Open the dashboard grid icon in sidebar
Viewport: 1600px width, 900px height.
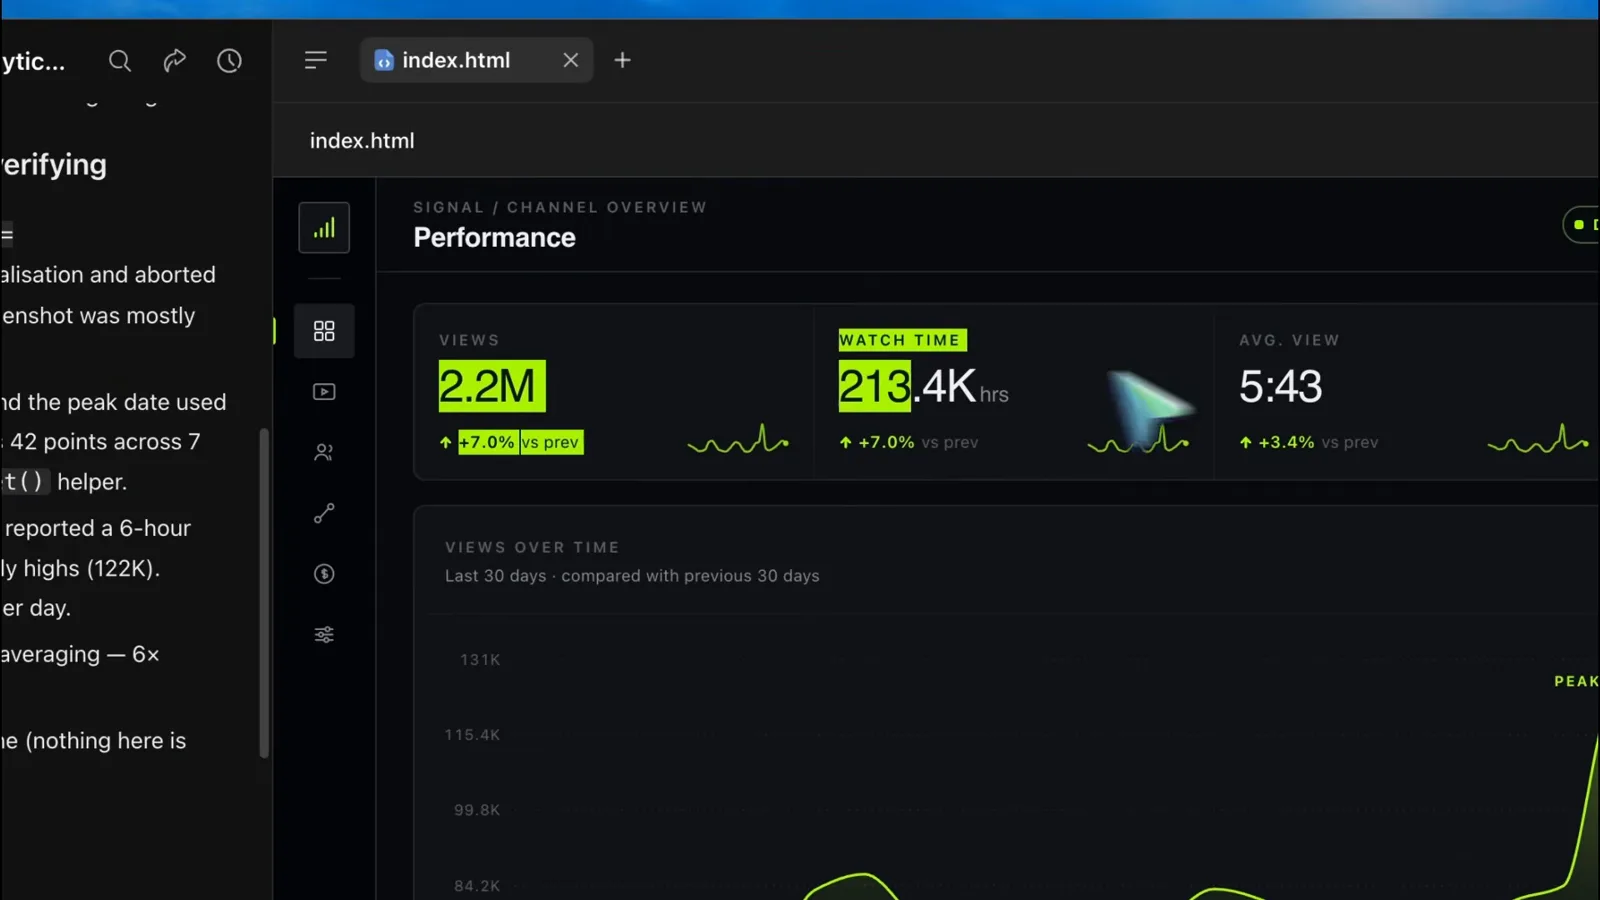tap(324, 331)
